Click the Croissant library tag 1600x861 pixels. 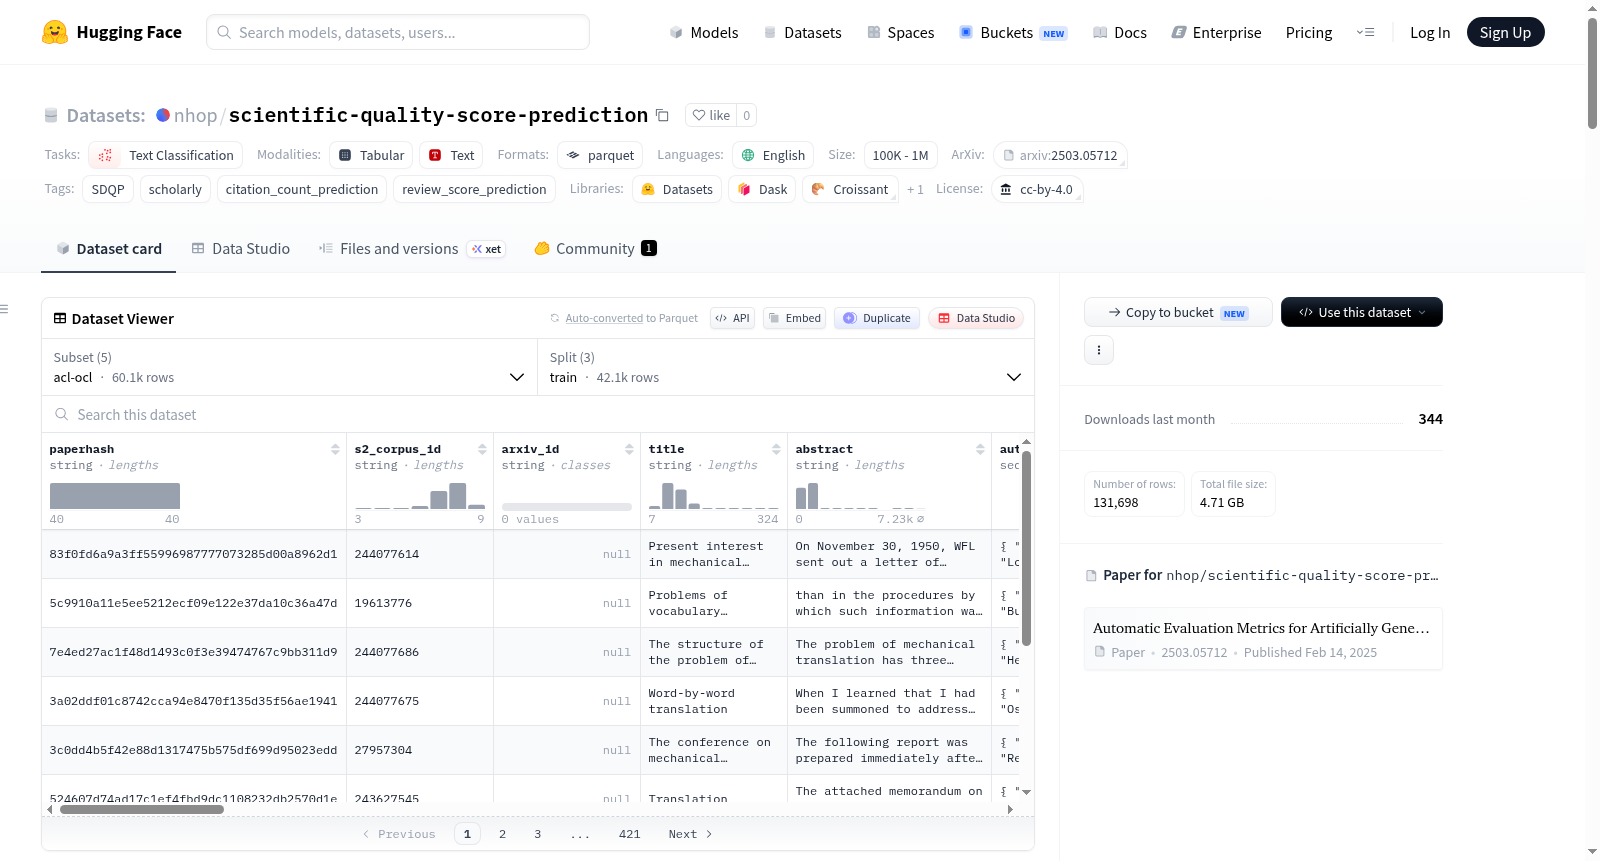click(849, 189)
